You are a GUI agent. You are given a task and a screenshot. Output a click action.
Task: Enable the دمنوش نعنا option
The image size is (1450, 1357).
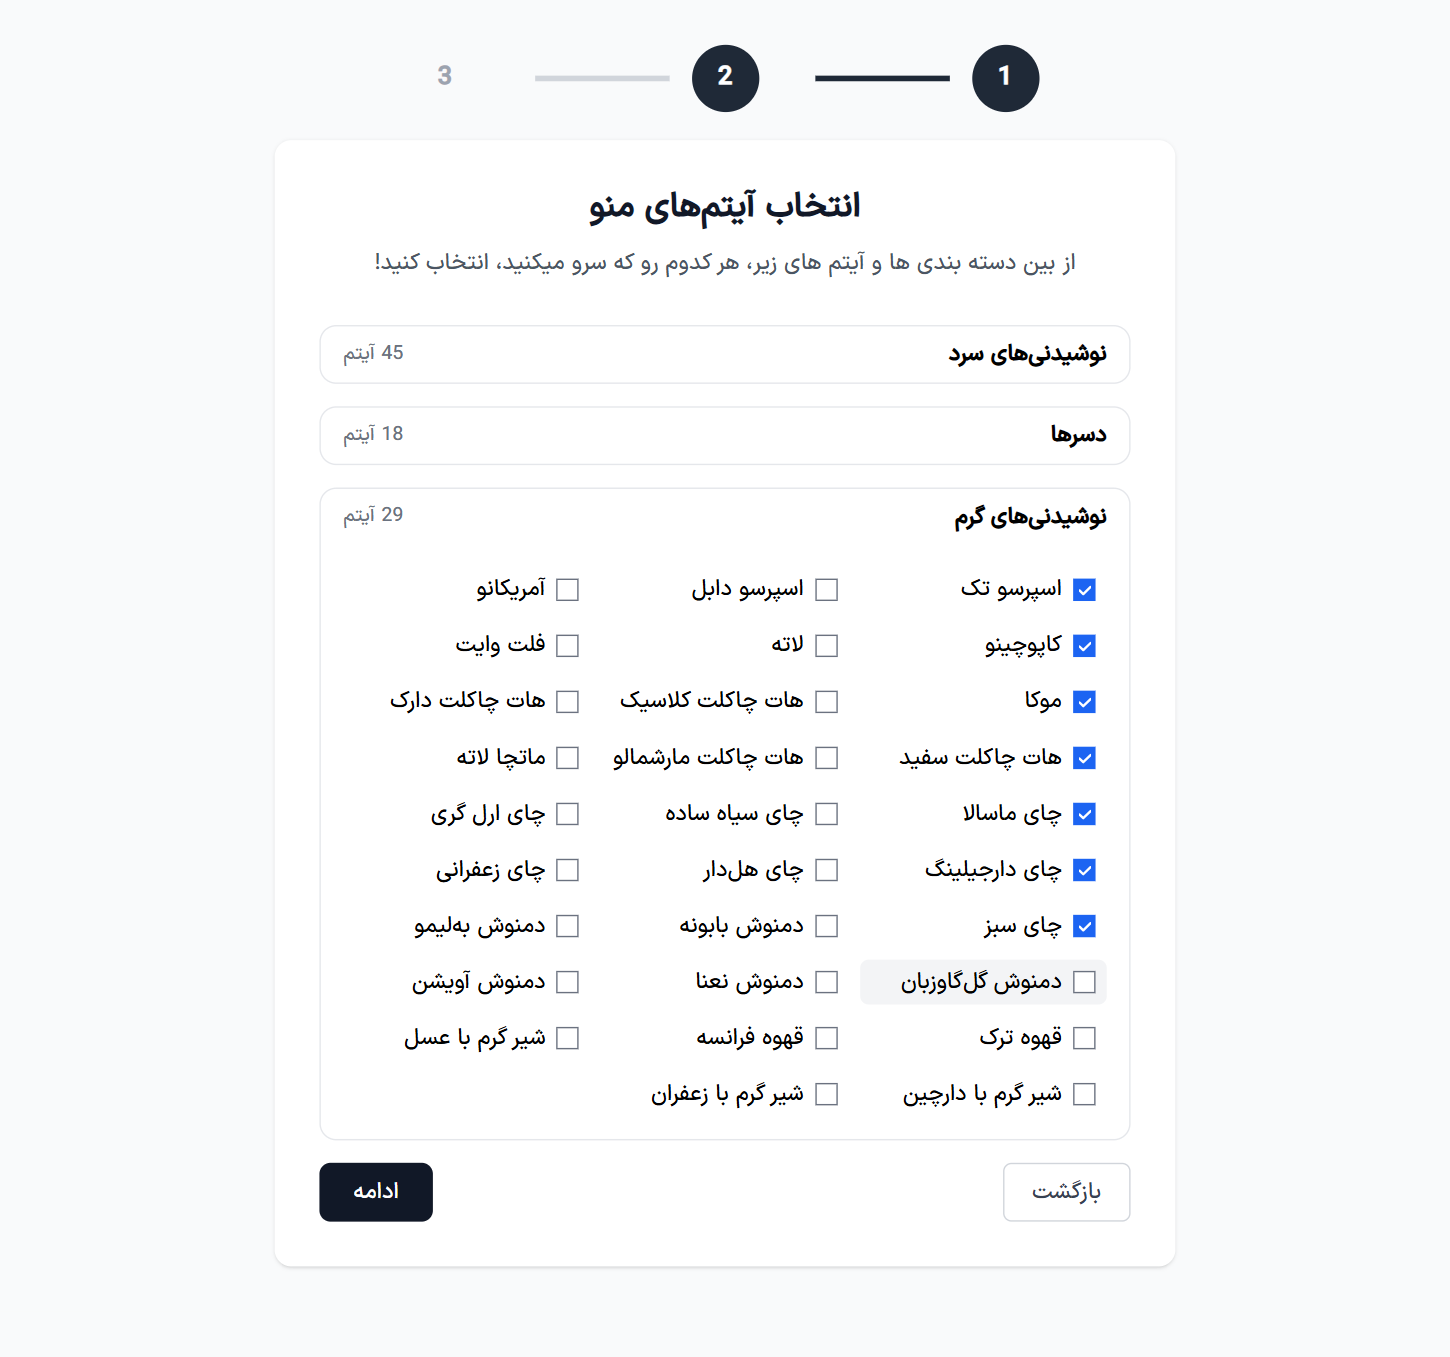827,981
